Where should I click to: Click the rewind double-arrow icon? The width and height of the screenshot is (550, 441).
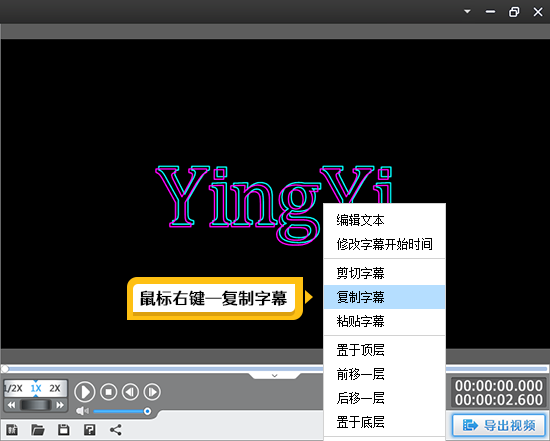(11, 405)
